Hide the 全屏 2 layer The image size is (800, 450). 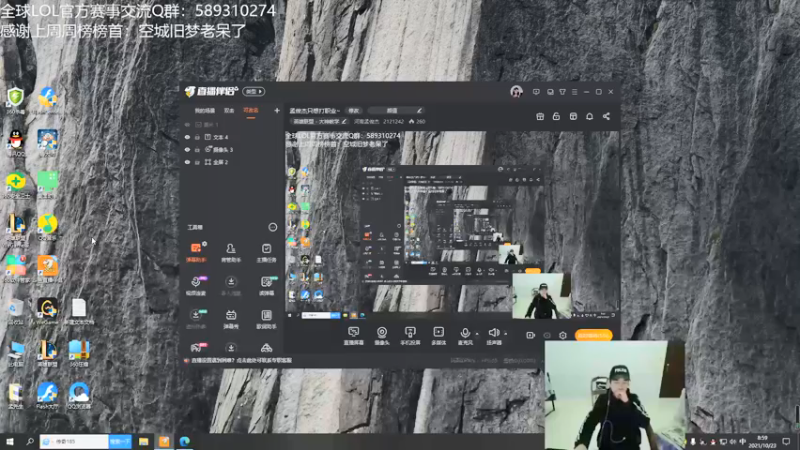pyautogui.click(x=187, y=162)
